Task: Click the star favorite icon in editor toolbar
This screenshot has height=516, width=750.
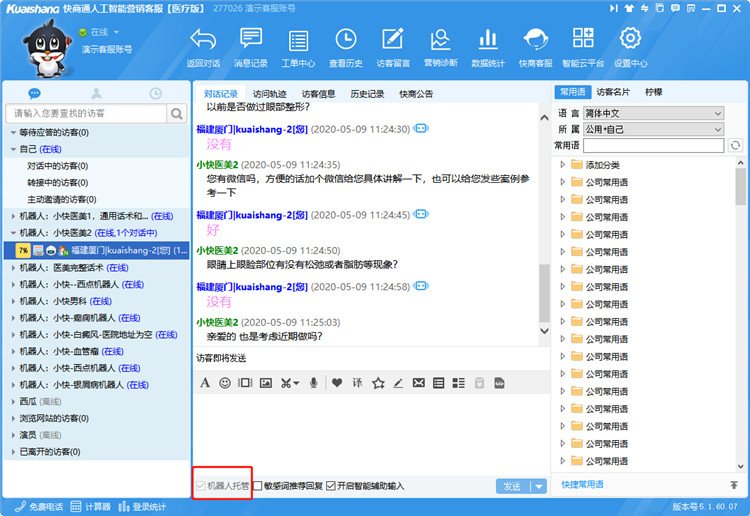Action: [x=378, y=383]
